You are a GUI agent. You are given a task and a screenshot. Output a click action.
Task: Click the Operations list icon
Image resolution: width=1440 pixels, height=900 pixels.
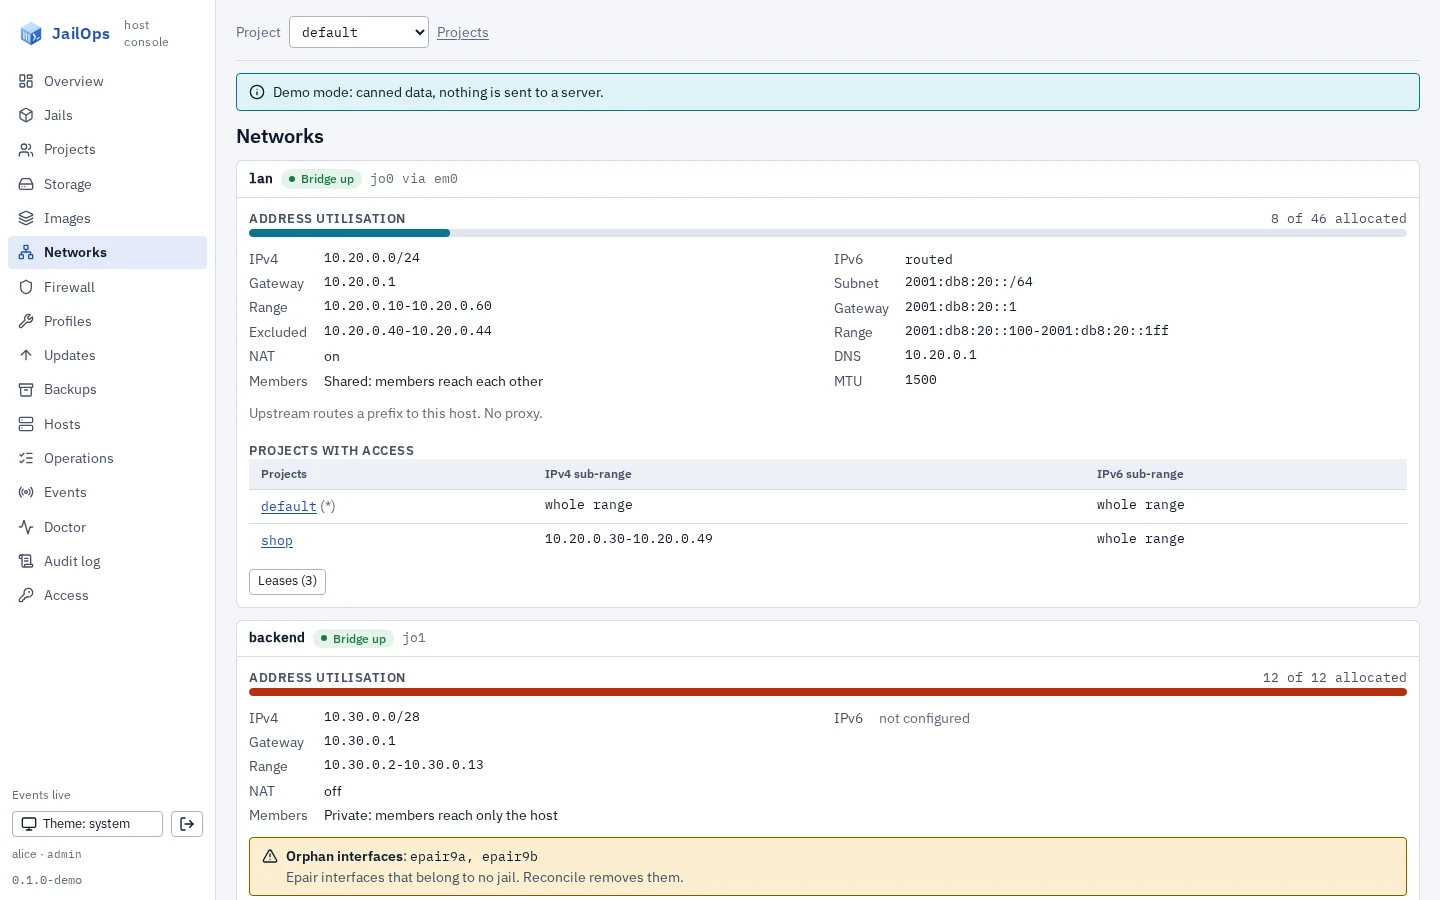[26, 458]
